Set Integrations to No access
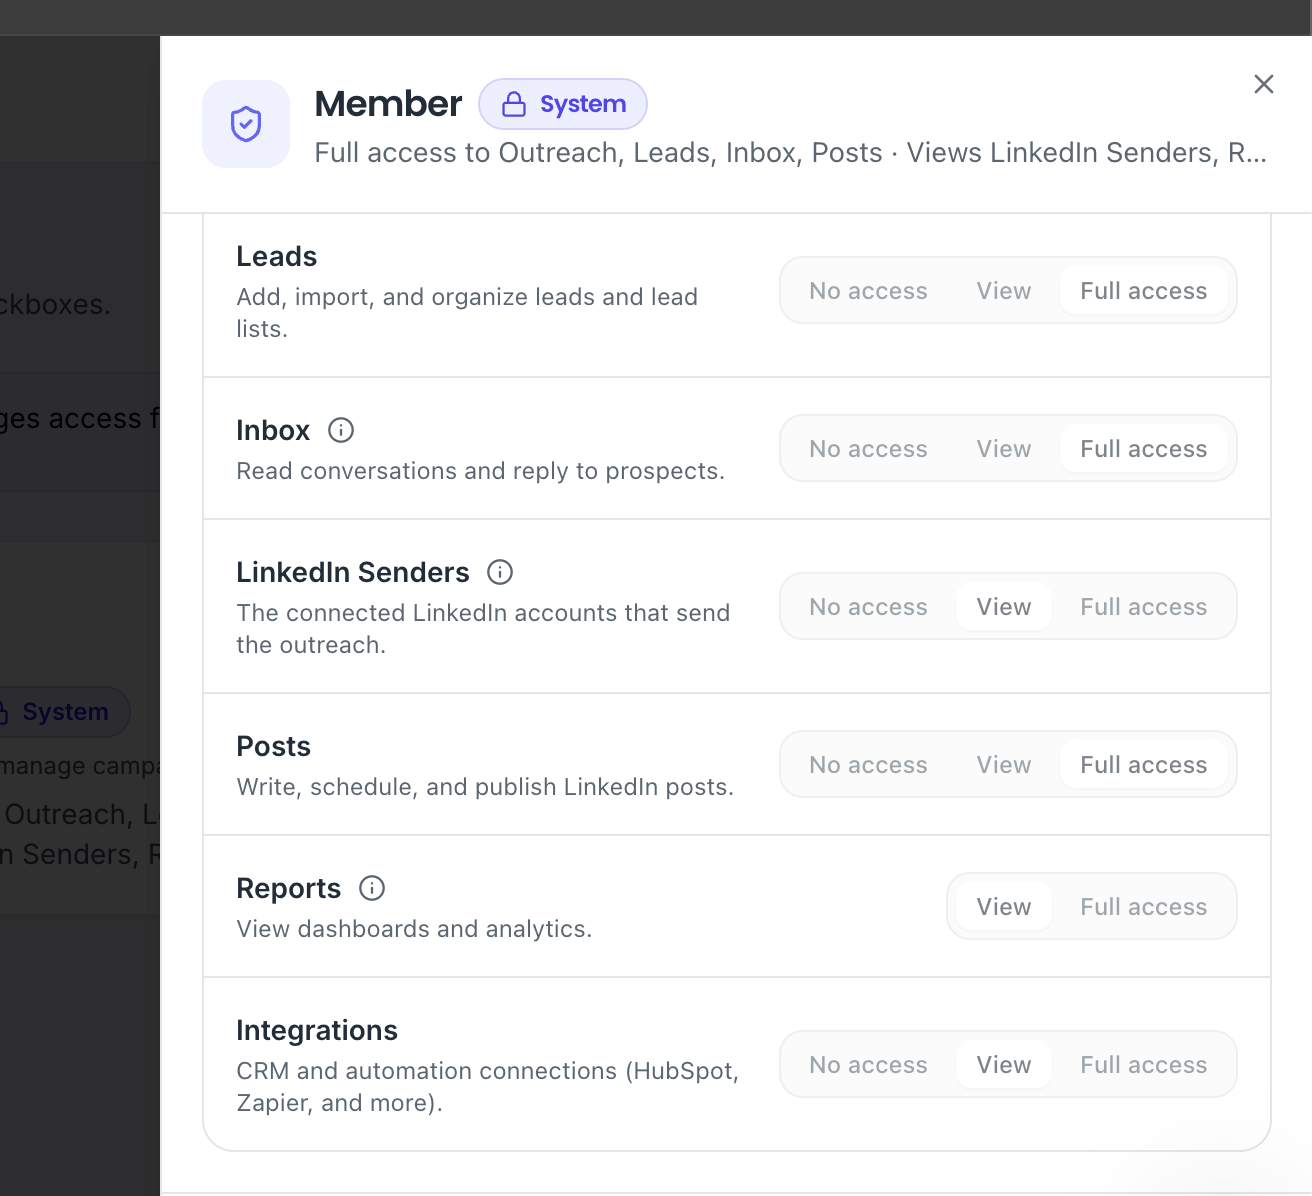The height and width of the screenshot is (1196, 1312). coord(868,1065)
